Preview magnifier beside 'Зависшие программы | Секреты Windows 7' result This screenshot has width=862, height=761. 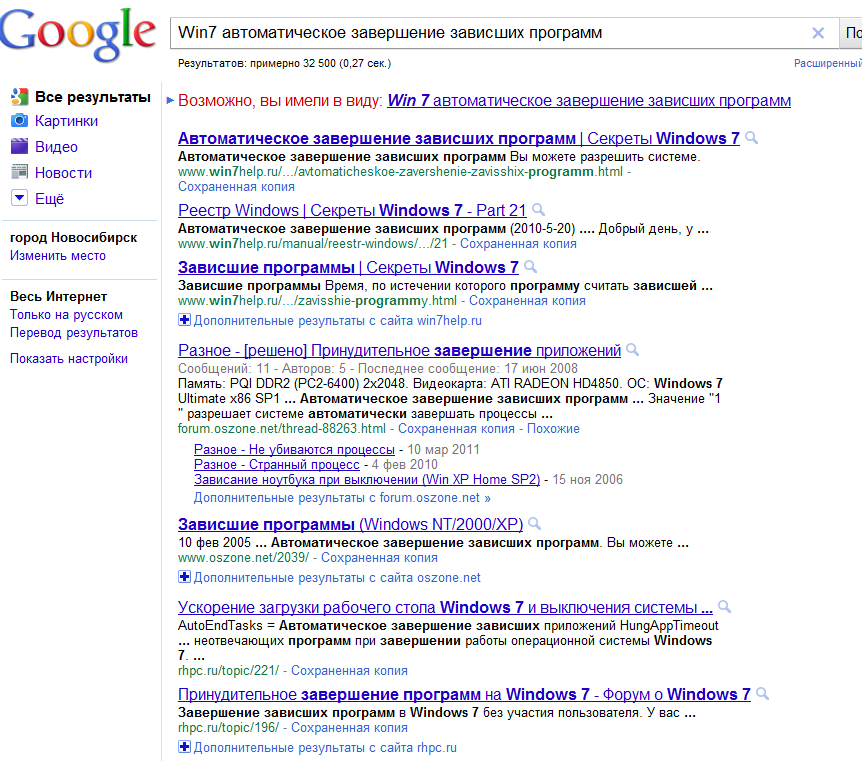click(x=531, y=267)
